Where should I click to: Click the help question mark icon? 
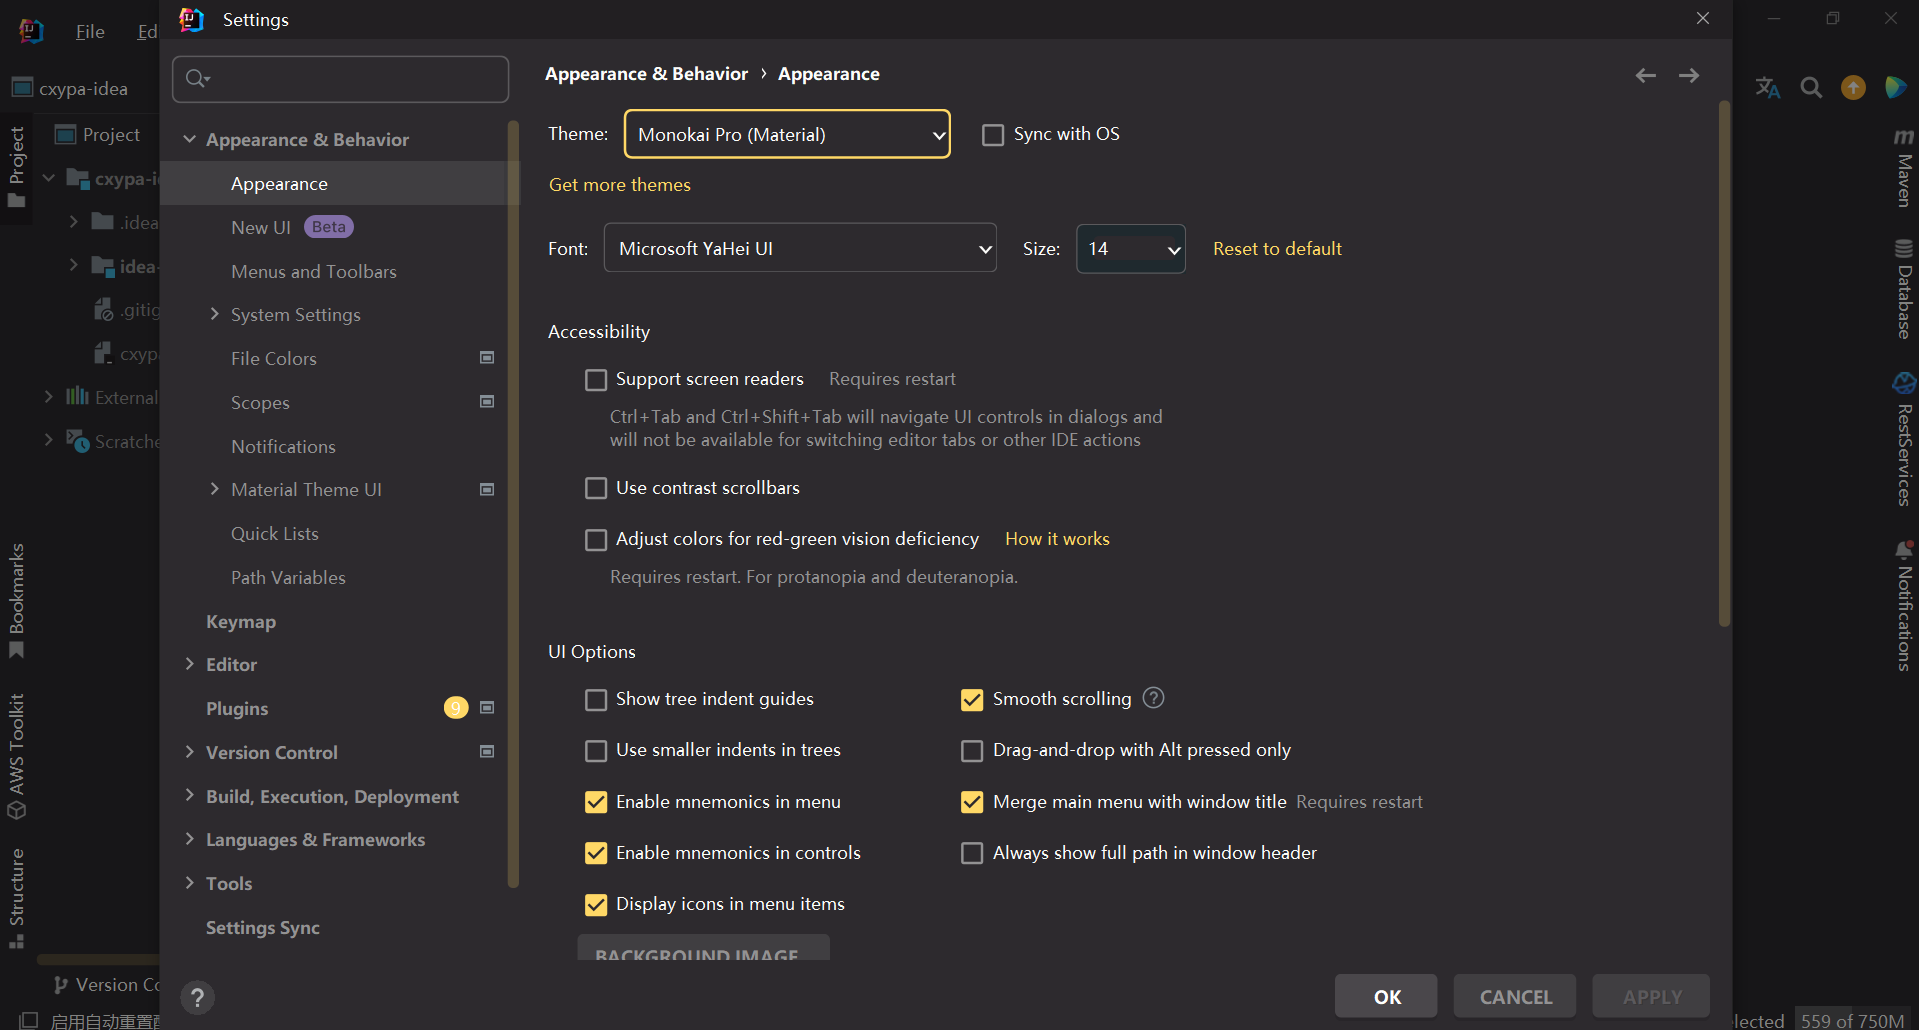click(197, 997)
